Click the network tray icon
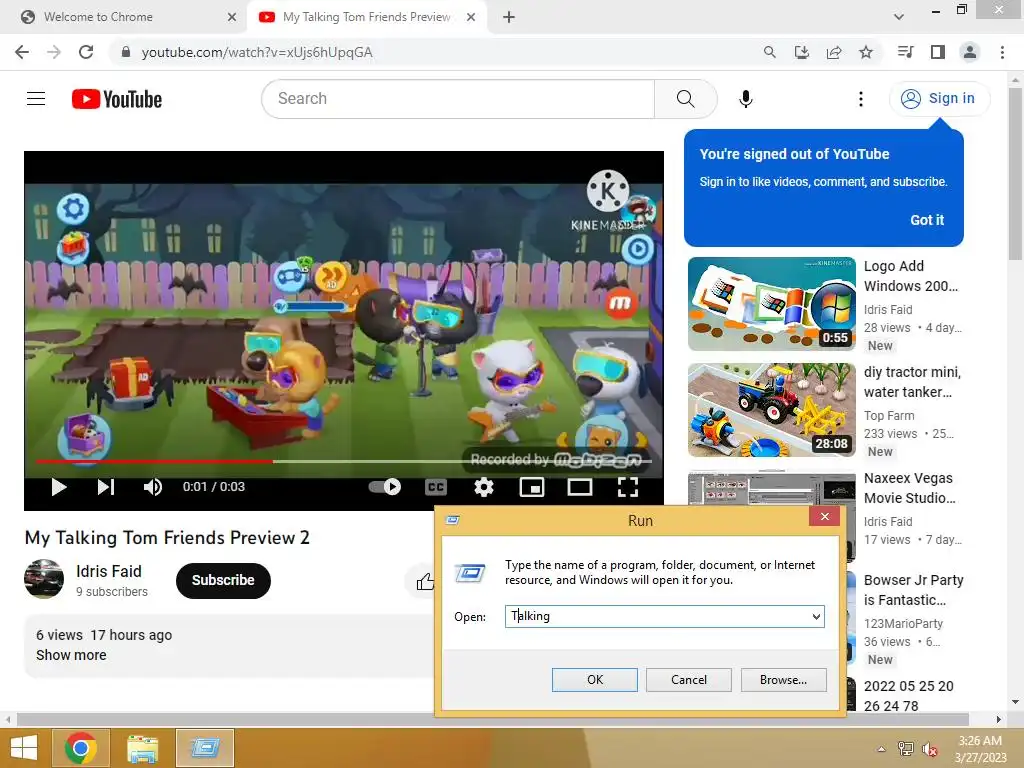Viewport: 1024px width, 768px height. (x=906, y=749)
